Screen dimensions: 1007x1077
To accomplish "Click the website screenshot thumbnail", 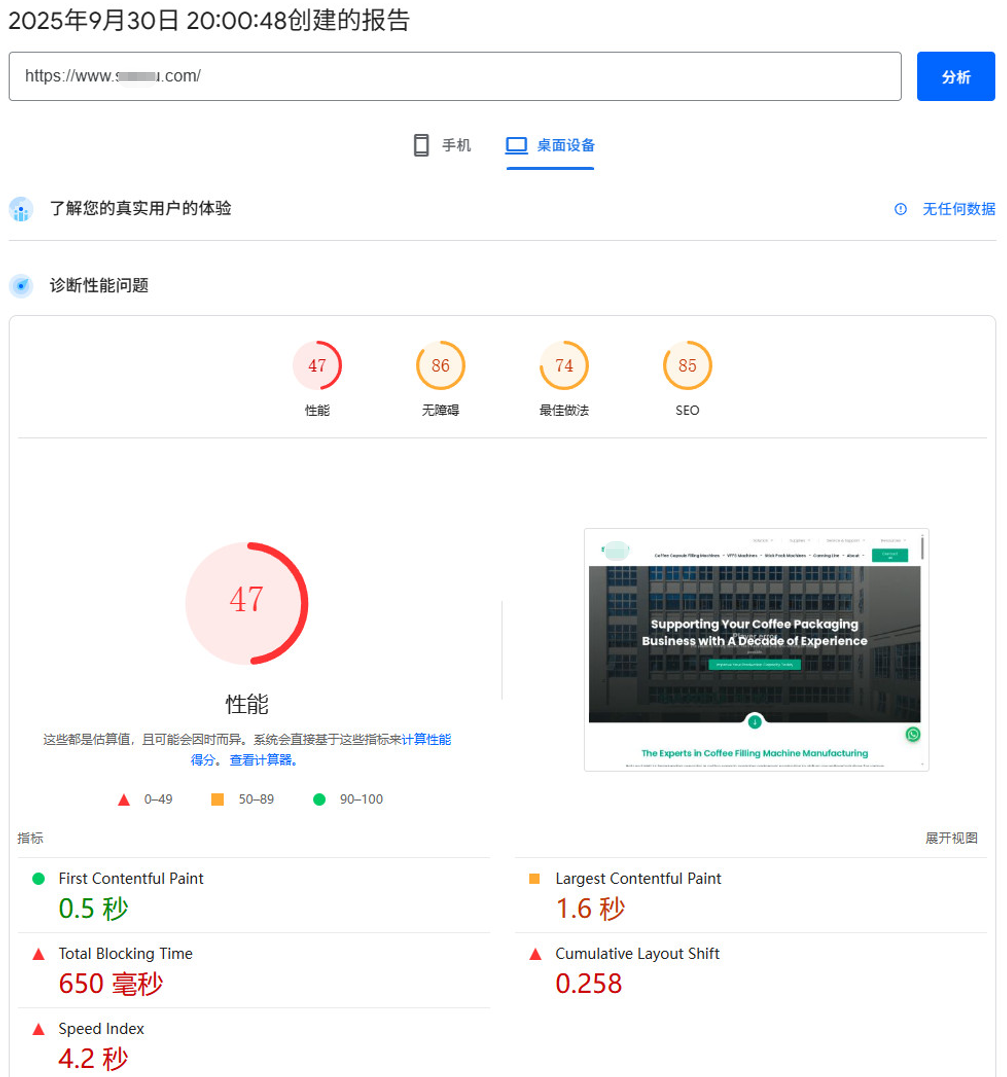I will pos(756,649).
